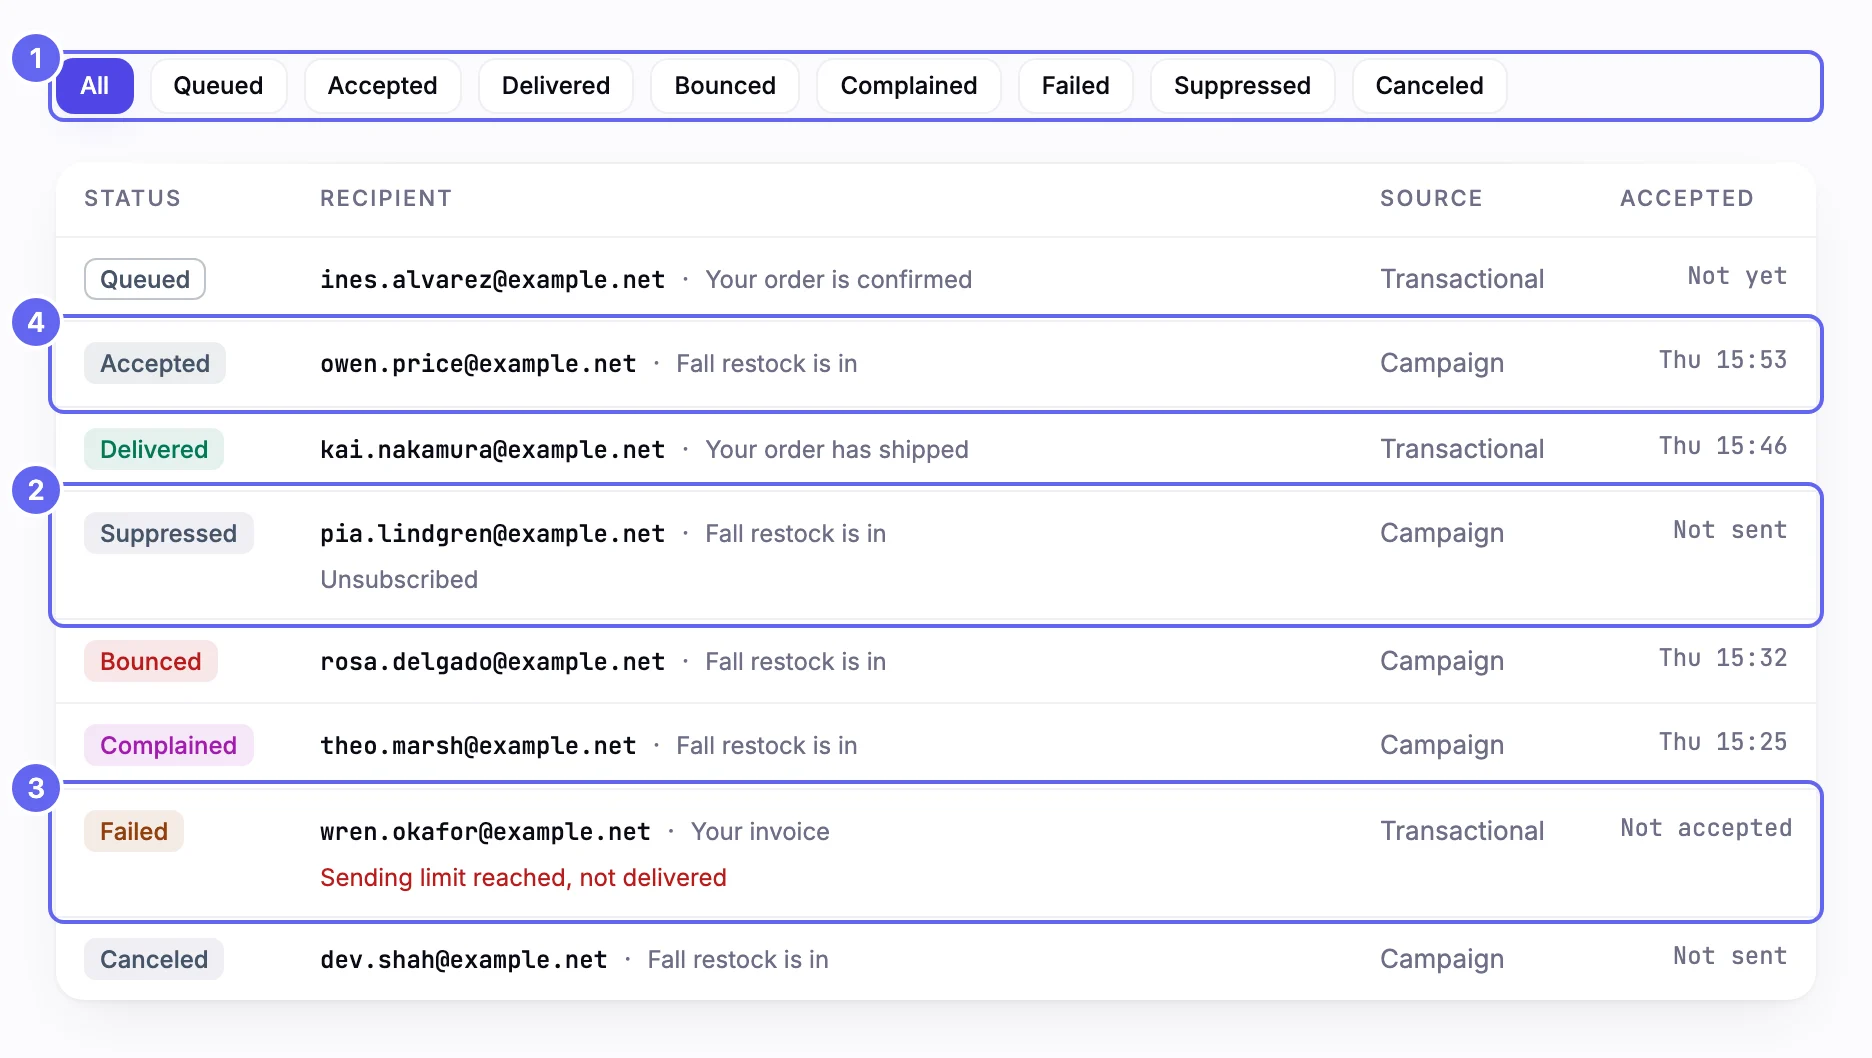Click the purple Complained status badge
The height and width of the screenshot is (1058, 1872).
168,745
